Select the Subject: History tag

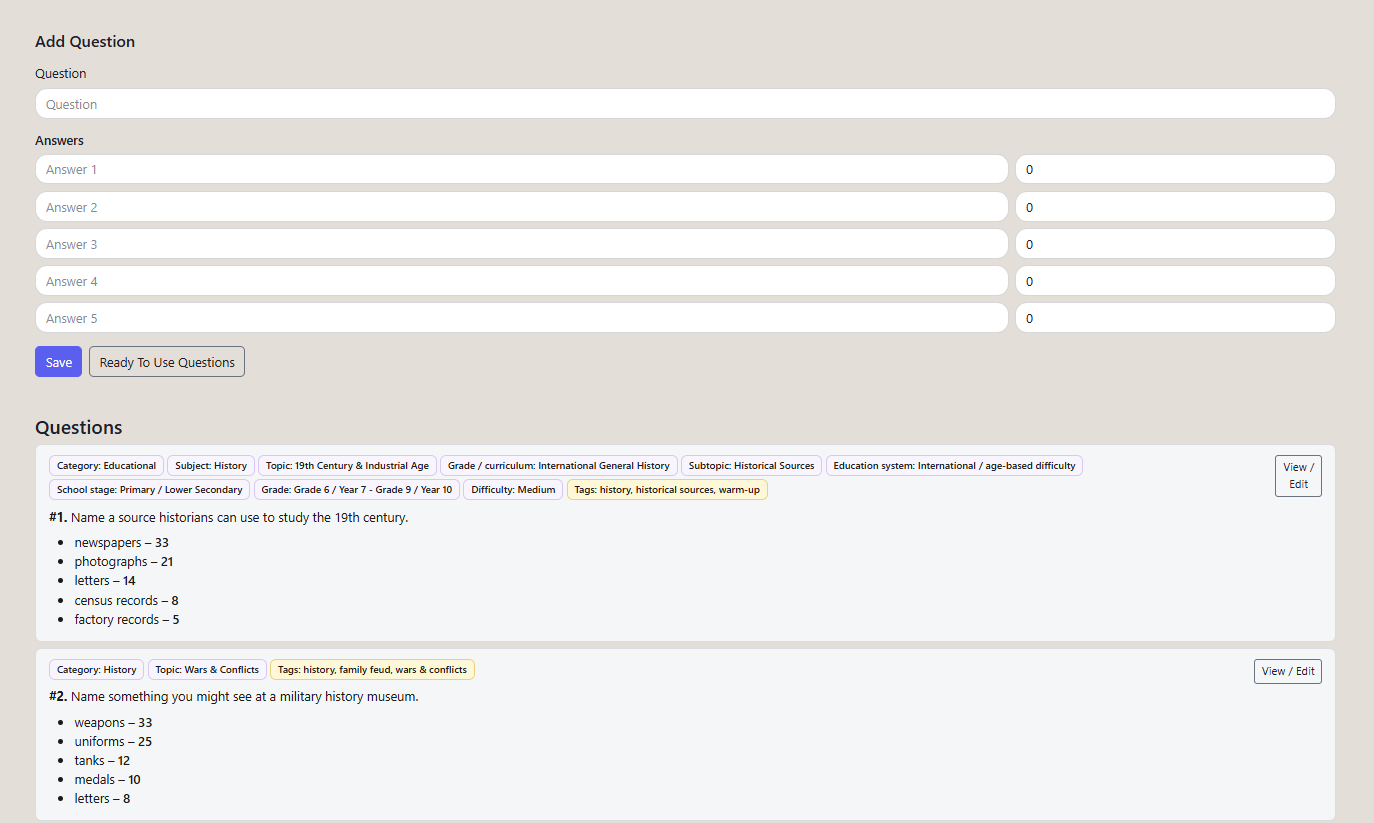pyautogui.click(x=211, y=466)
